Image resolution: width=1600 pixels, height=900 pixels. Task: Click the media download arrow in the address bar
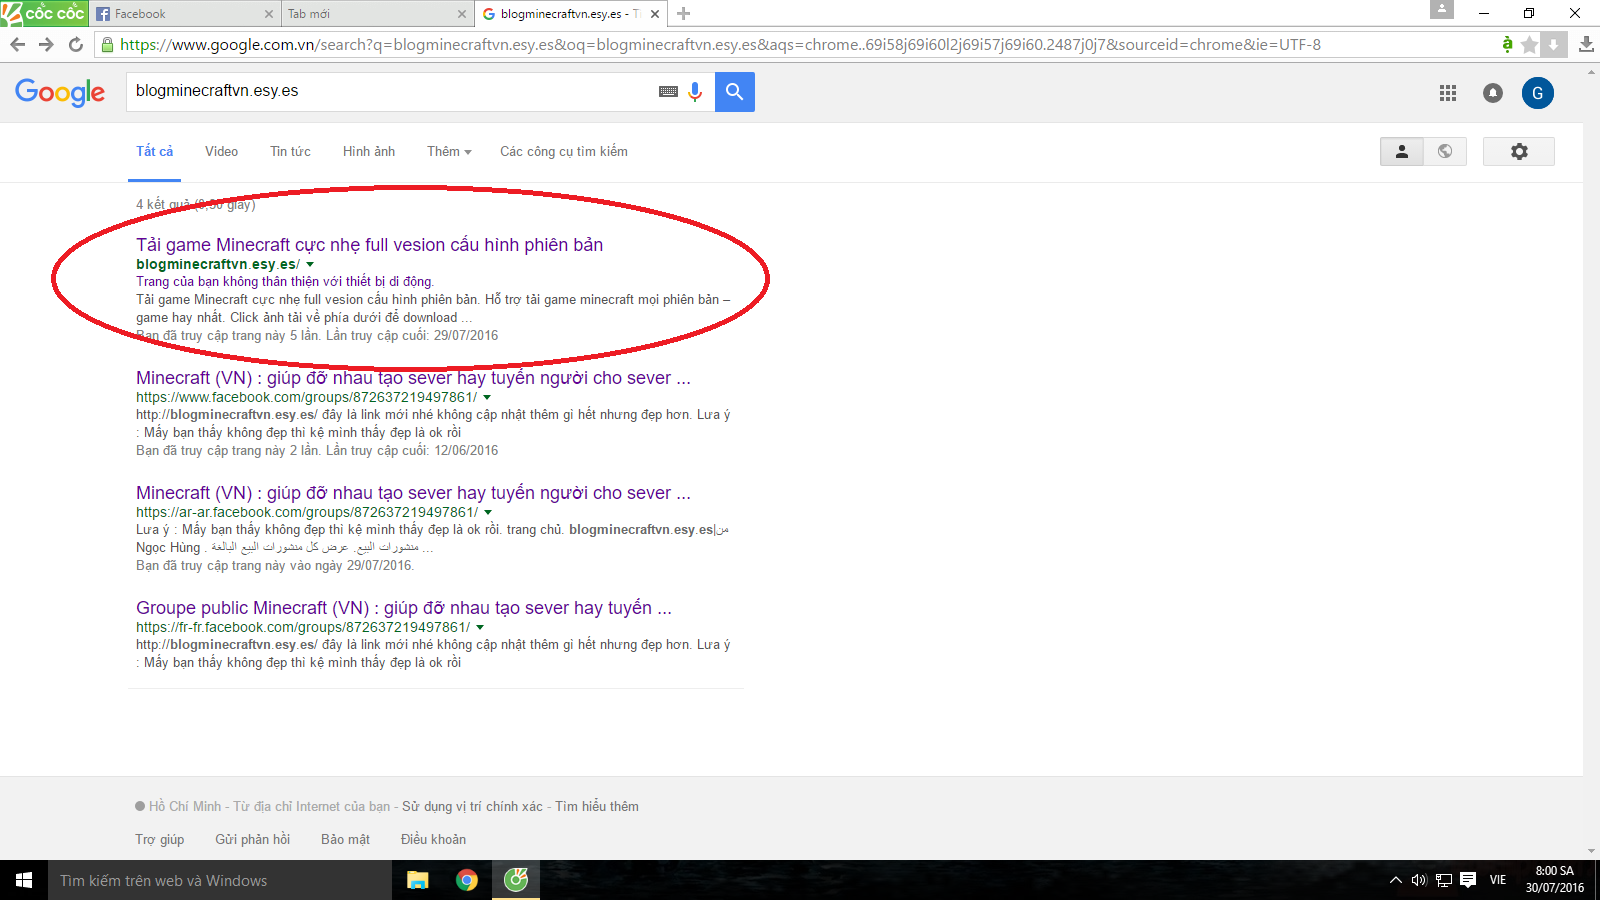tap(1553, 45)
